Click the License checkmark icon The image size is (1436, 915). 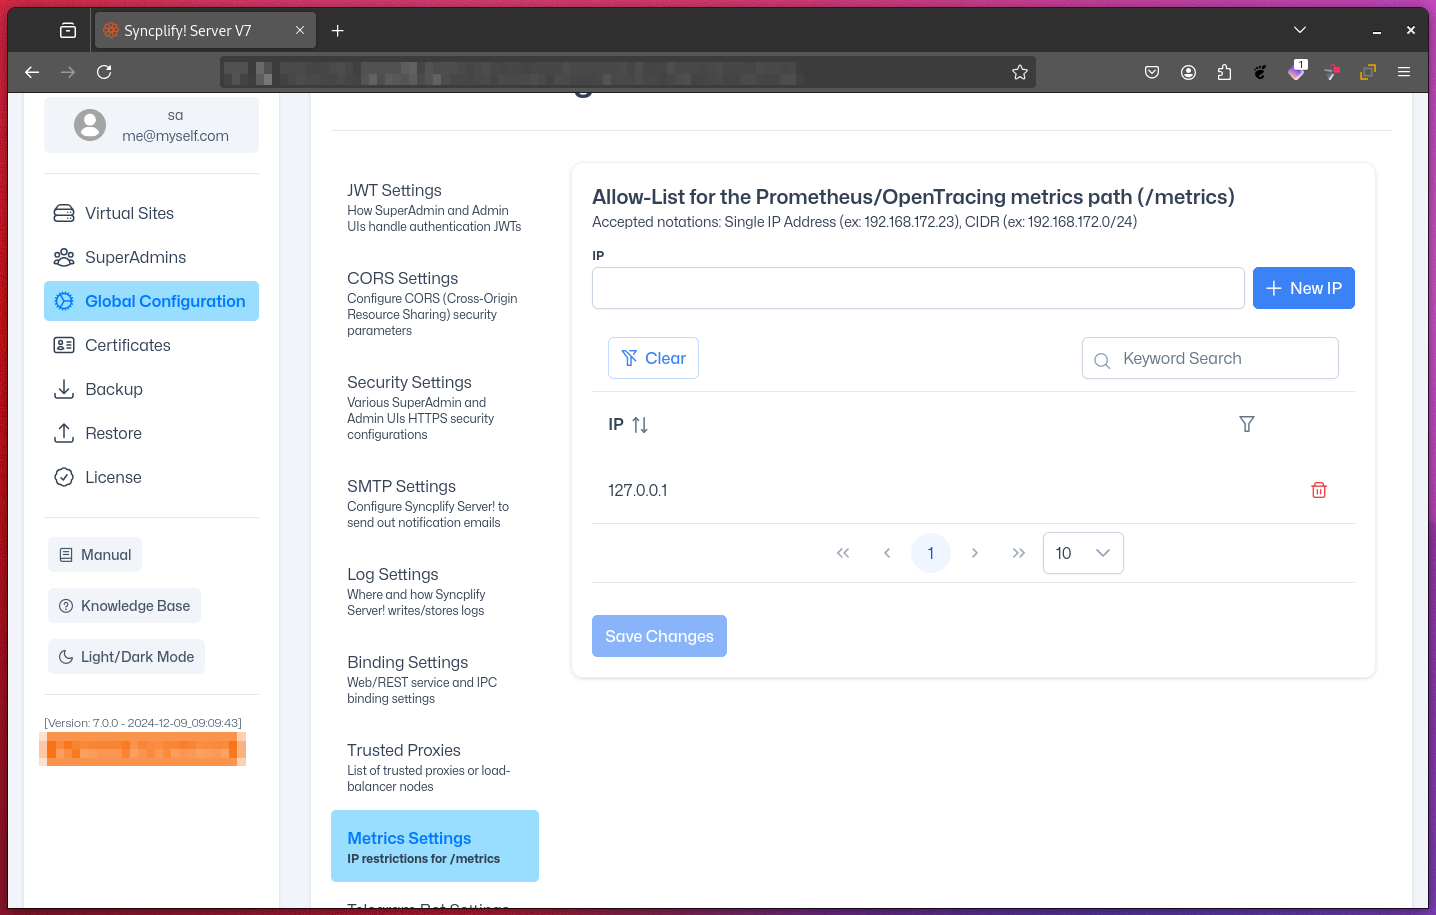point(62,477)
